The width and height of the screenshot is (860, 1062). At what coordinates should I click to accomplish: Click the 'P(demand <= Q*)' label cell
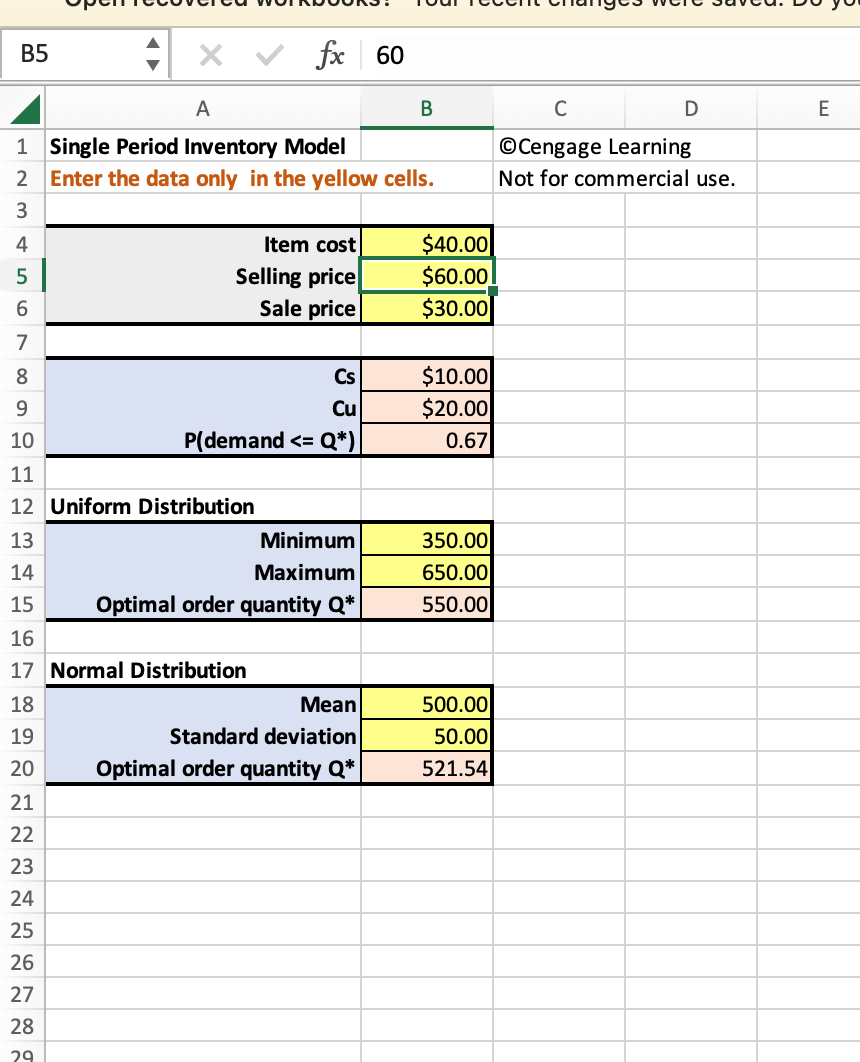pyautogui.click(x=202, y=440)
